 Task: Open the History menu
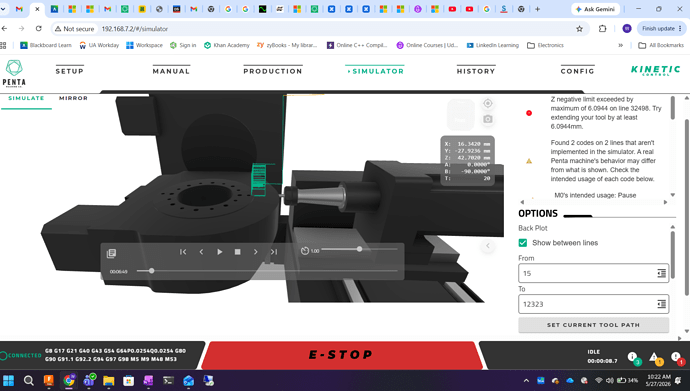476,71
